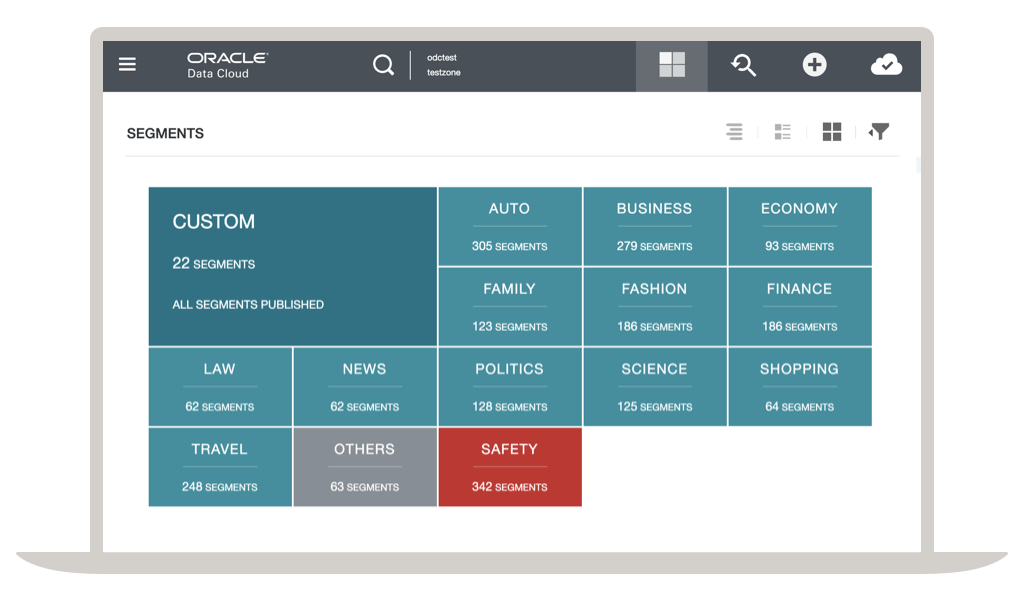Image resolution: width=1024 pixels, height=600 pixels.
Task: Switch to tile grid view icon
Action: tap(831, 131)
